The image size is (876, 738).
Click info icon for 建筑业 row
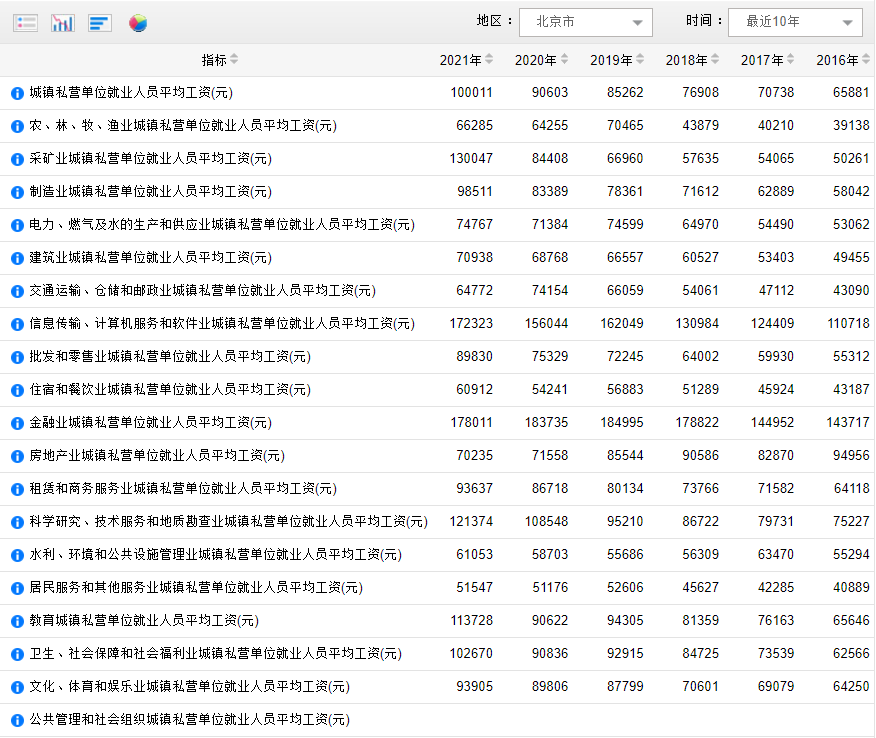(x=17, y=258)
